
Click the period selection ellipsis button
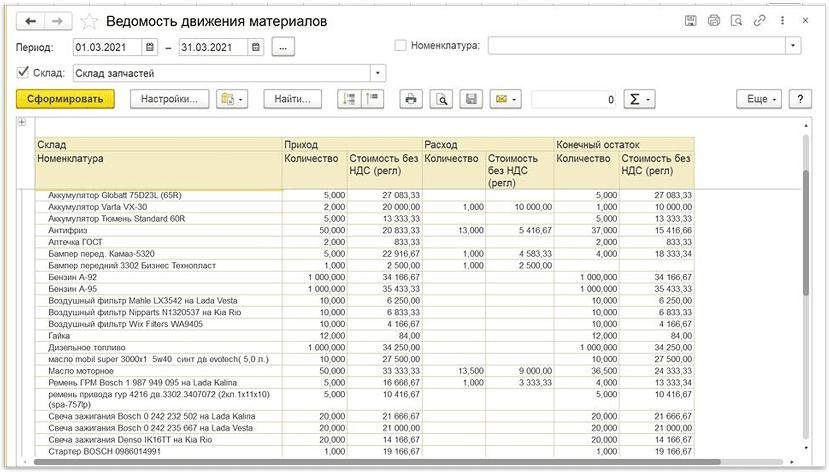pos(283,47)
